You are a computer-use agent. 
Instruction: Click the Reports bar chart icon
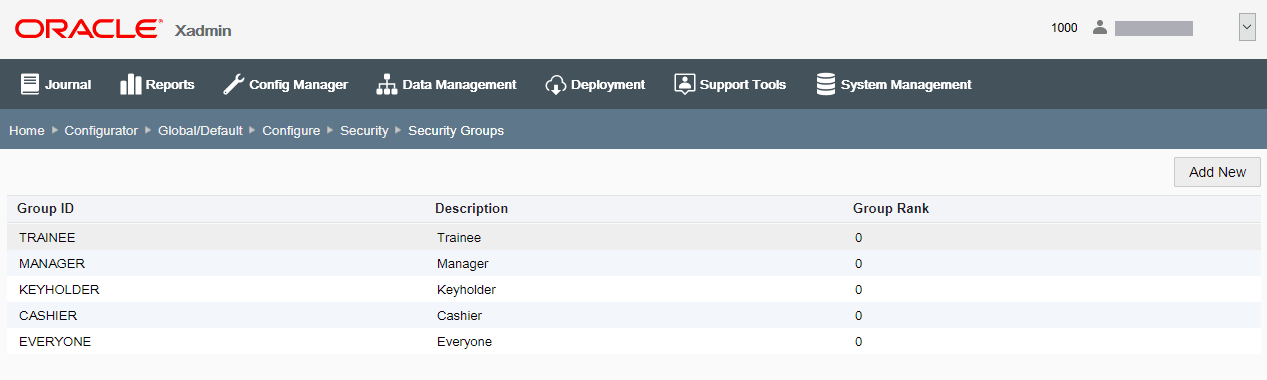coord(130,84)
